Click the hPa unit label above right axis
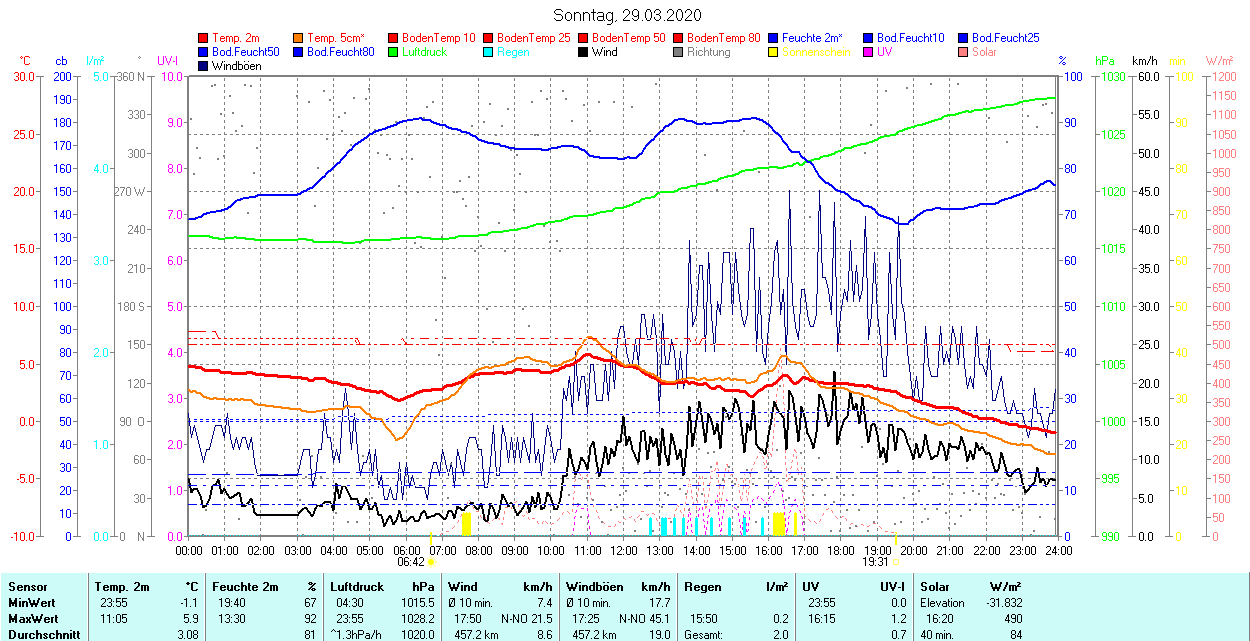Screen dimensions: 1250x641 tap(1106, 60)
